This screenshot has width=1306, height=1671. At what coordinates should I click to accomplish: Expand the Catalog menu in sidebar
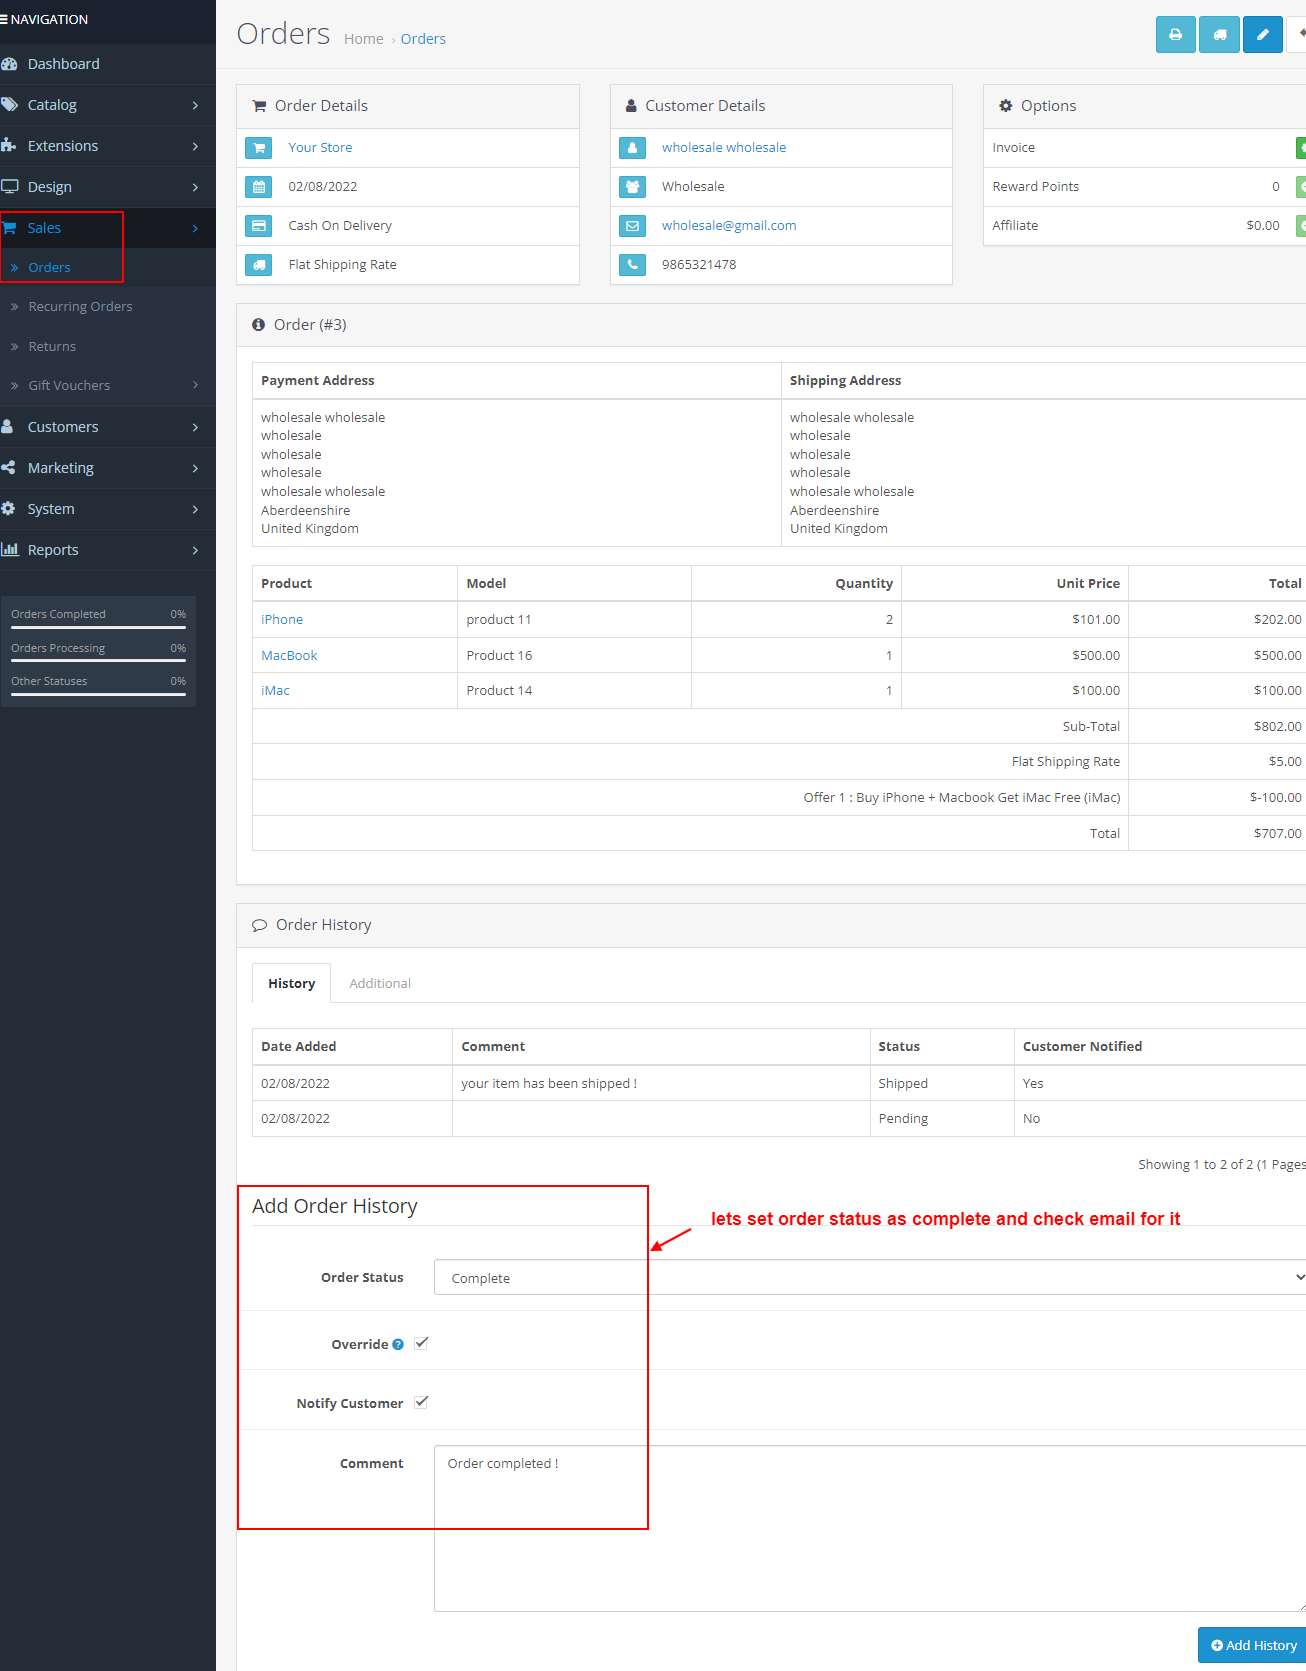[100, 105]
